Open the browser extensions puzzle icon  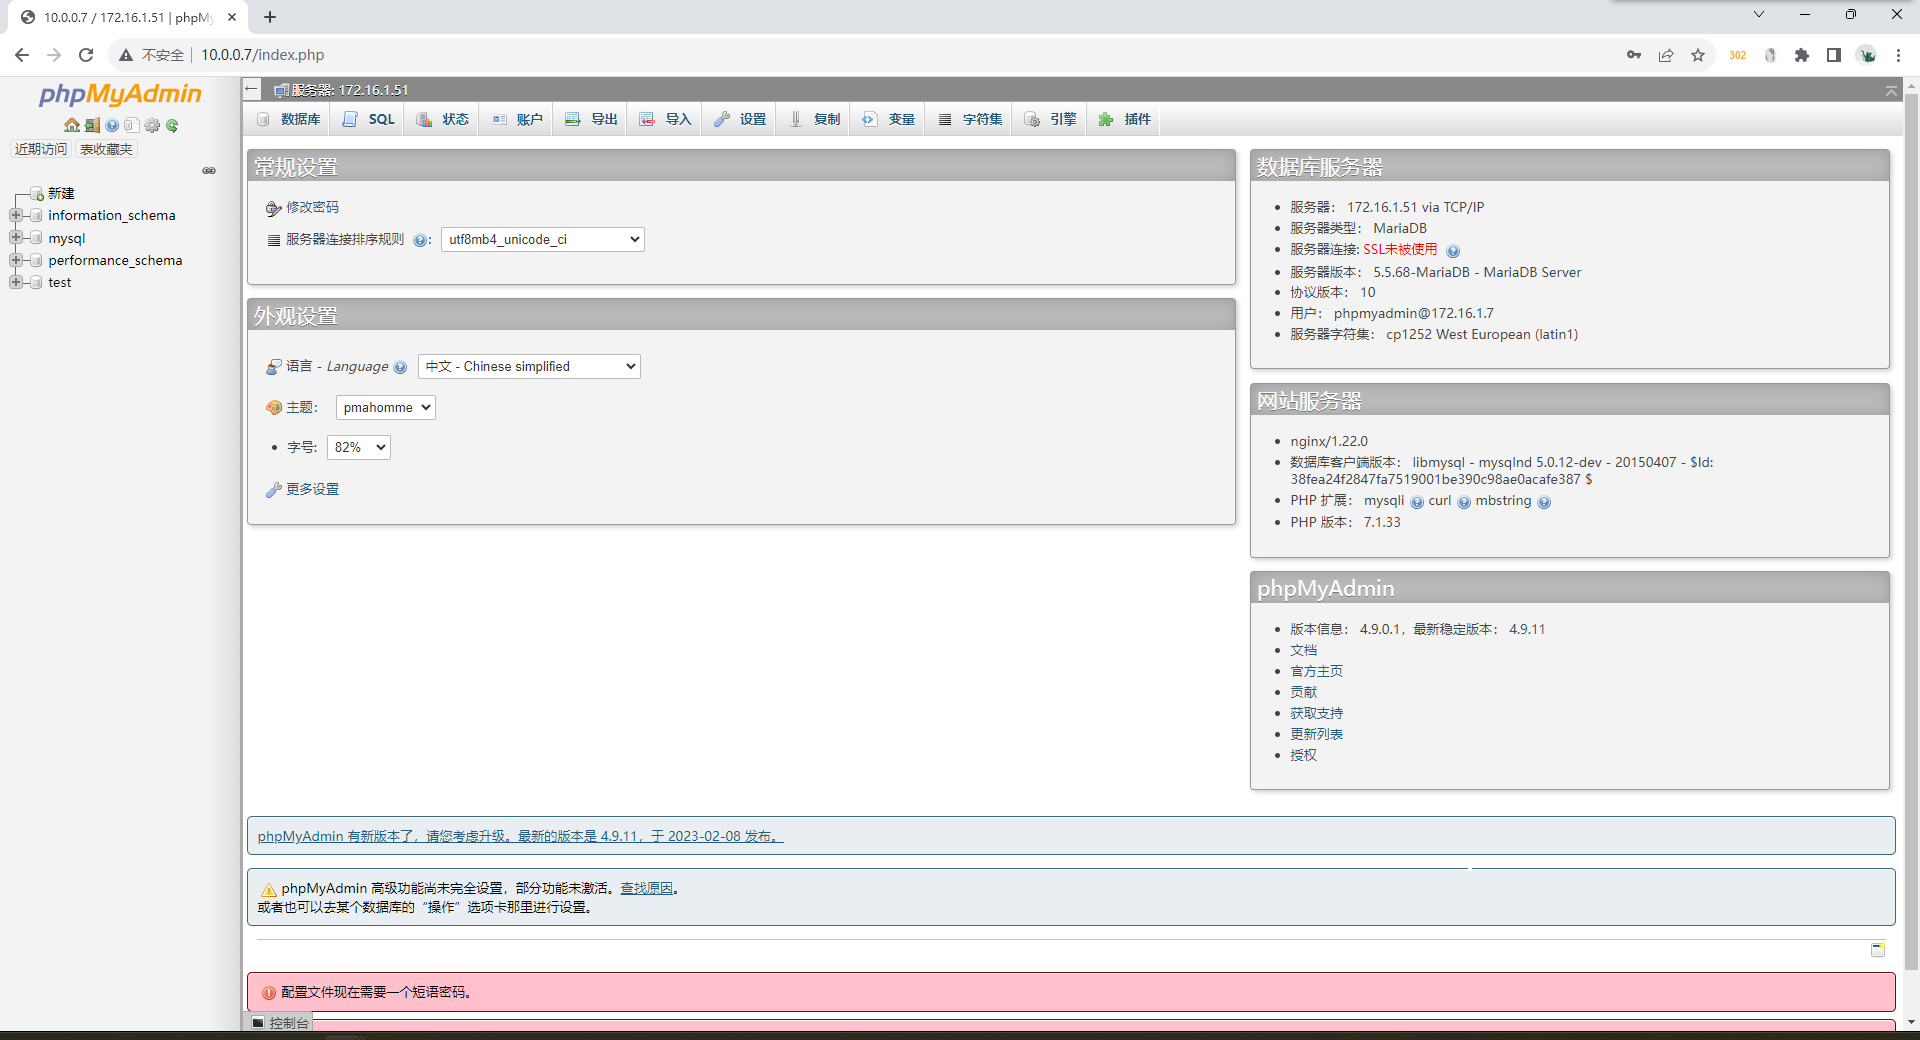(x=1802, y=55)
